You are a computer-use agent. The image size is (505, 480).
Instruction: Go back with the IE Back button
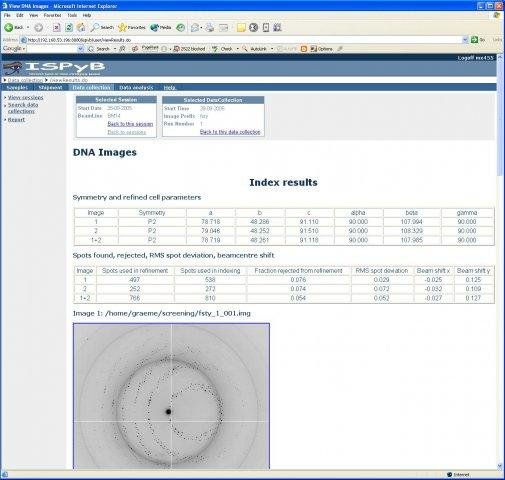[x=14, y=27]
